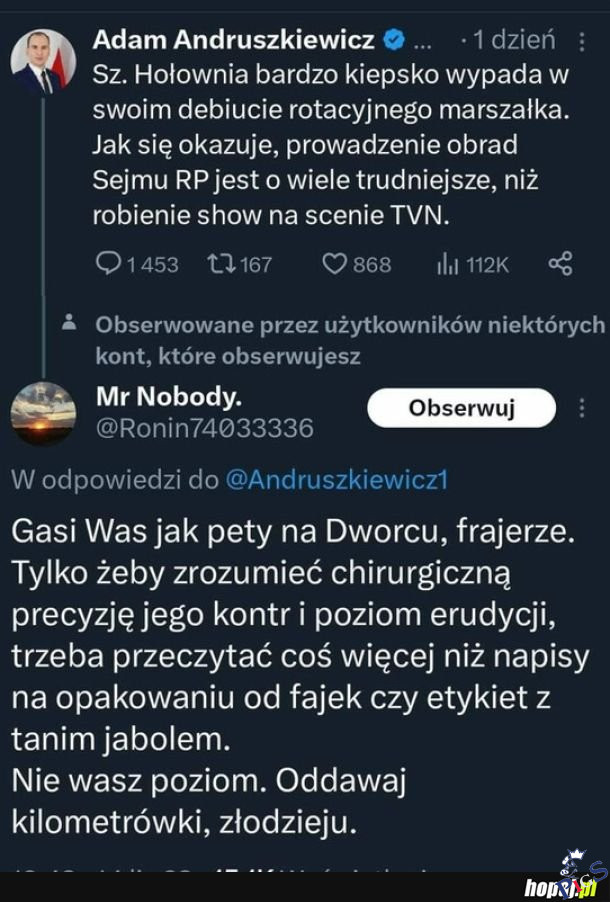Like the tweet with 868 hearts

(334, 264)
